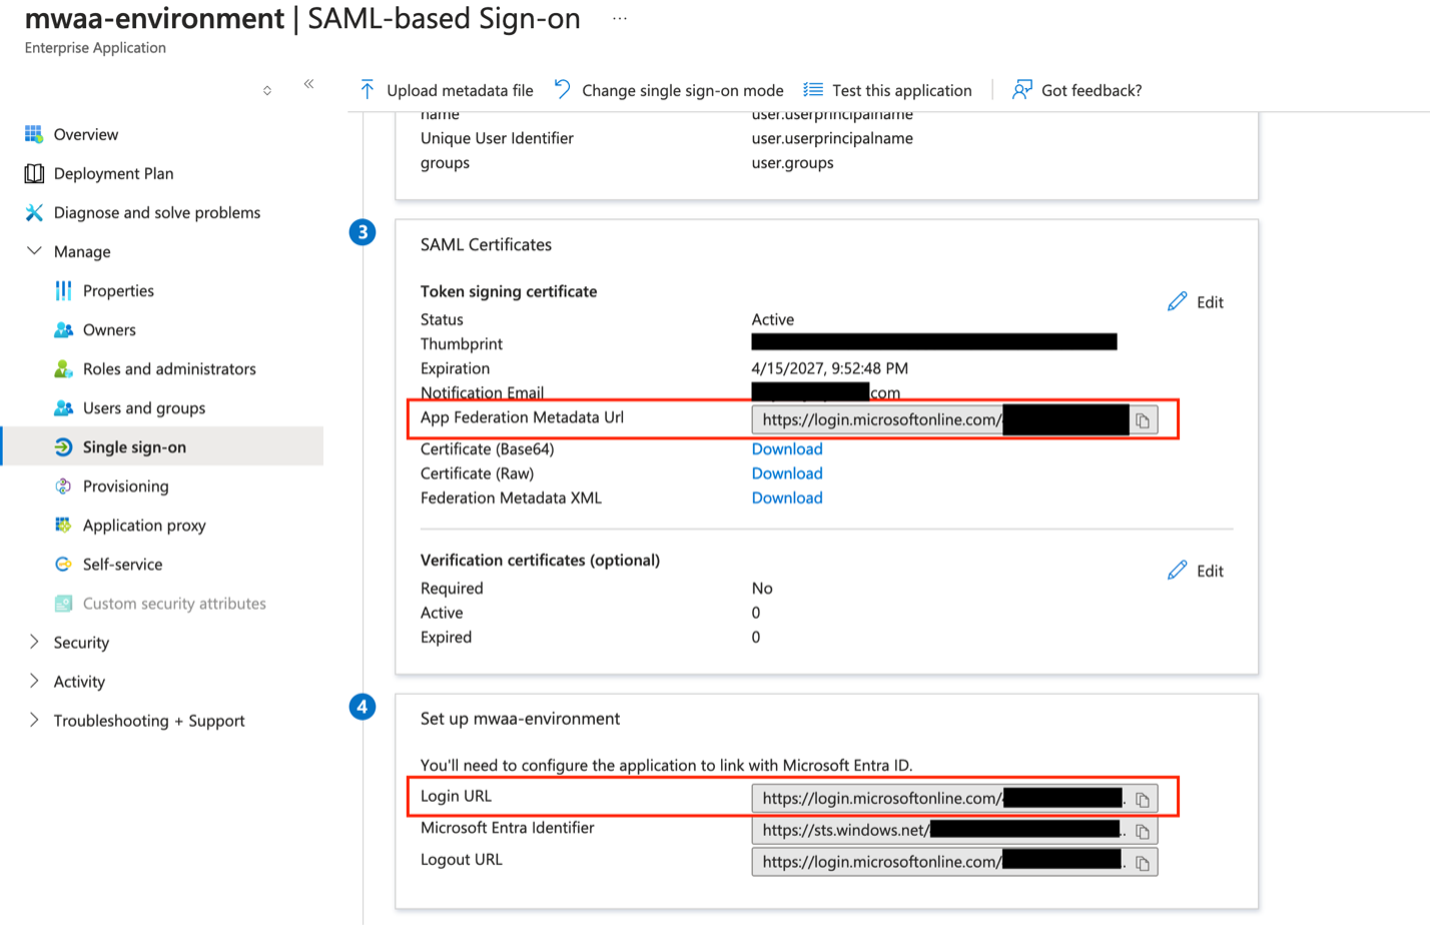Click the Application proxy icon
The height and width of the screenshot is (928, 1430).
pos(63,525)
